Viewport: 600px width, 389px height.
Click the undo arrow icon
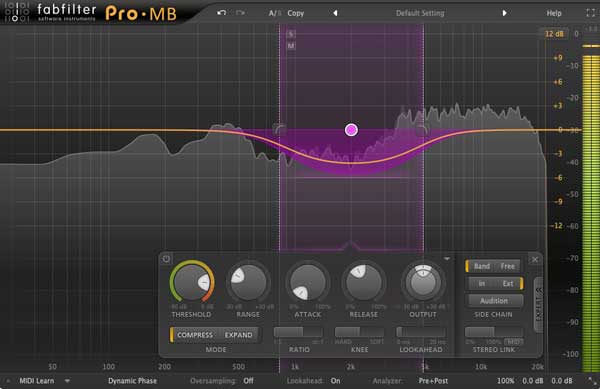pos(221,13)
